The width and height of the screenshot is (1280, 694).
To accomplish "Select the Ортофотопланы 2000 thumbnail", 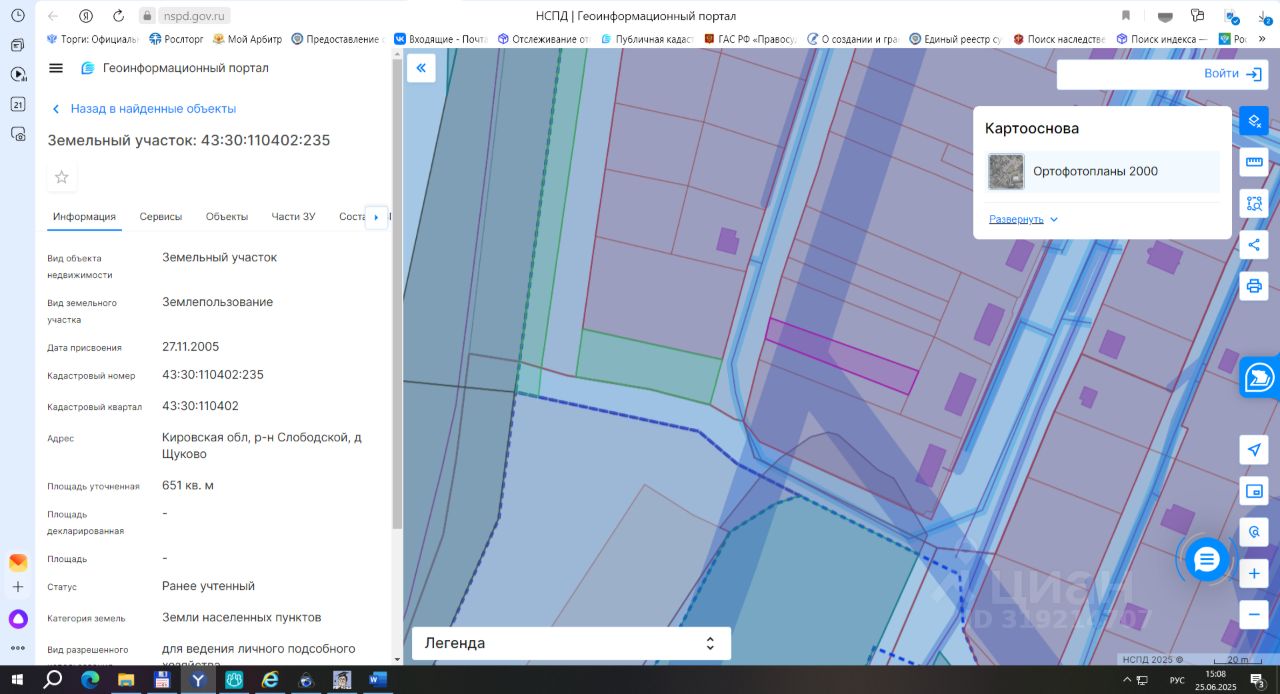I will pos(1006,172).
